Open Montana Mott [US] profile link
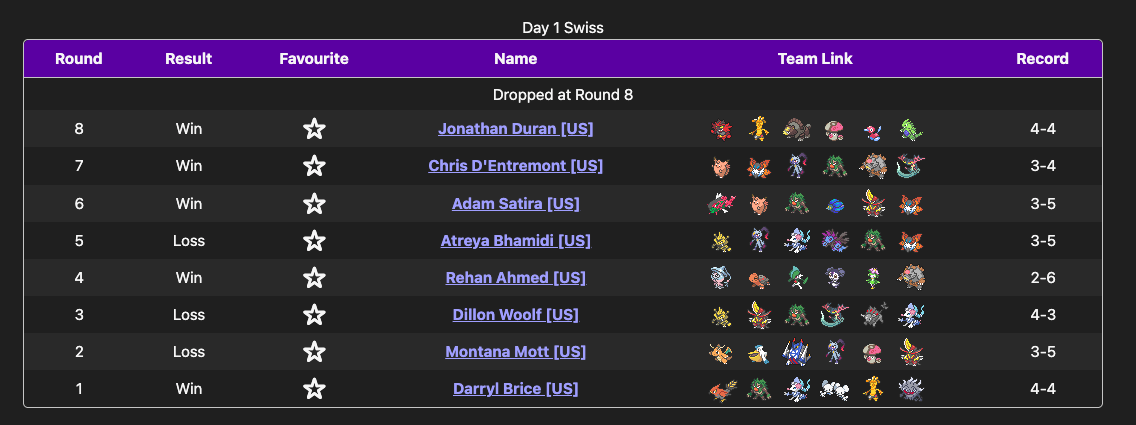 (515, 352)
